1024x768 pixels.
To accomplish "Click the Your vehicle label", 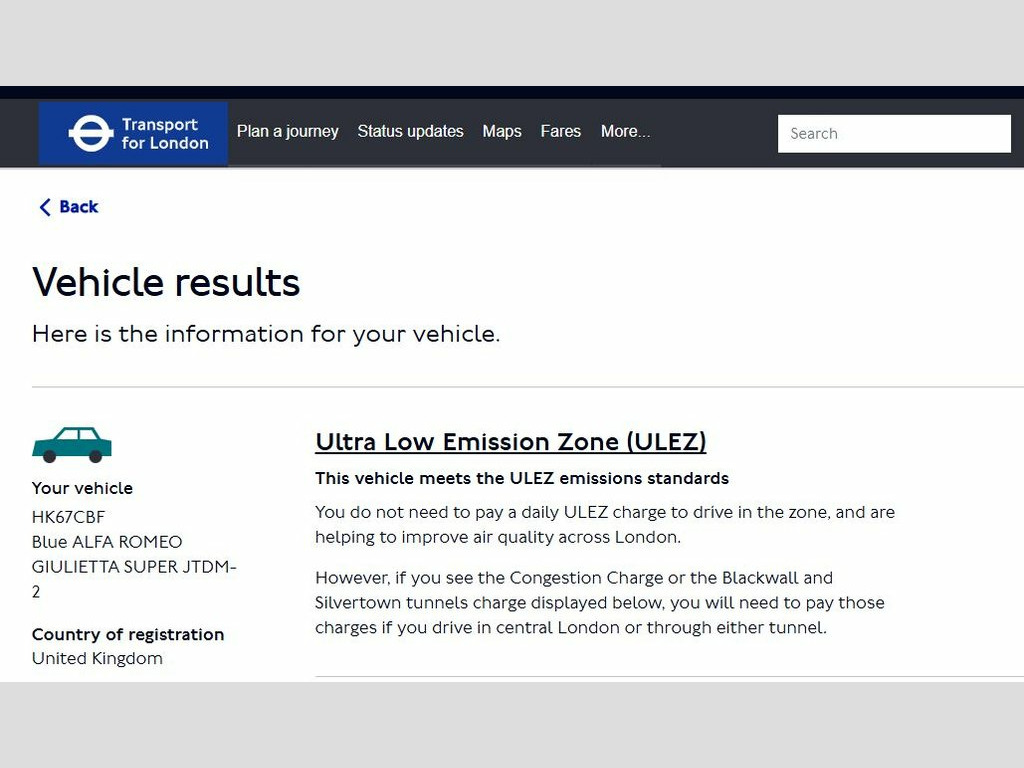I will (82, 488).
